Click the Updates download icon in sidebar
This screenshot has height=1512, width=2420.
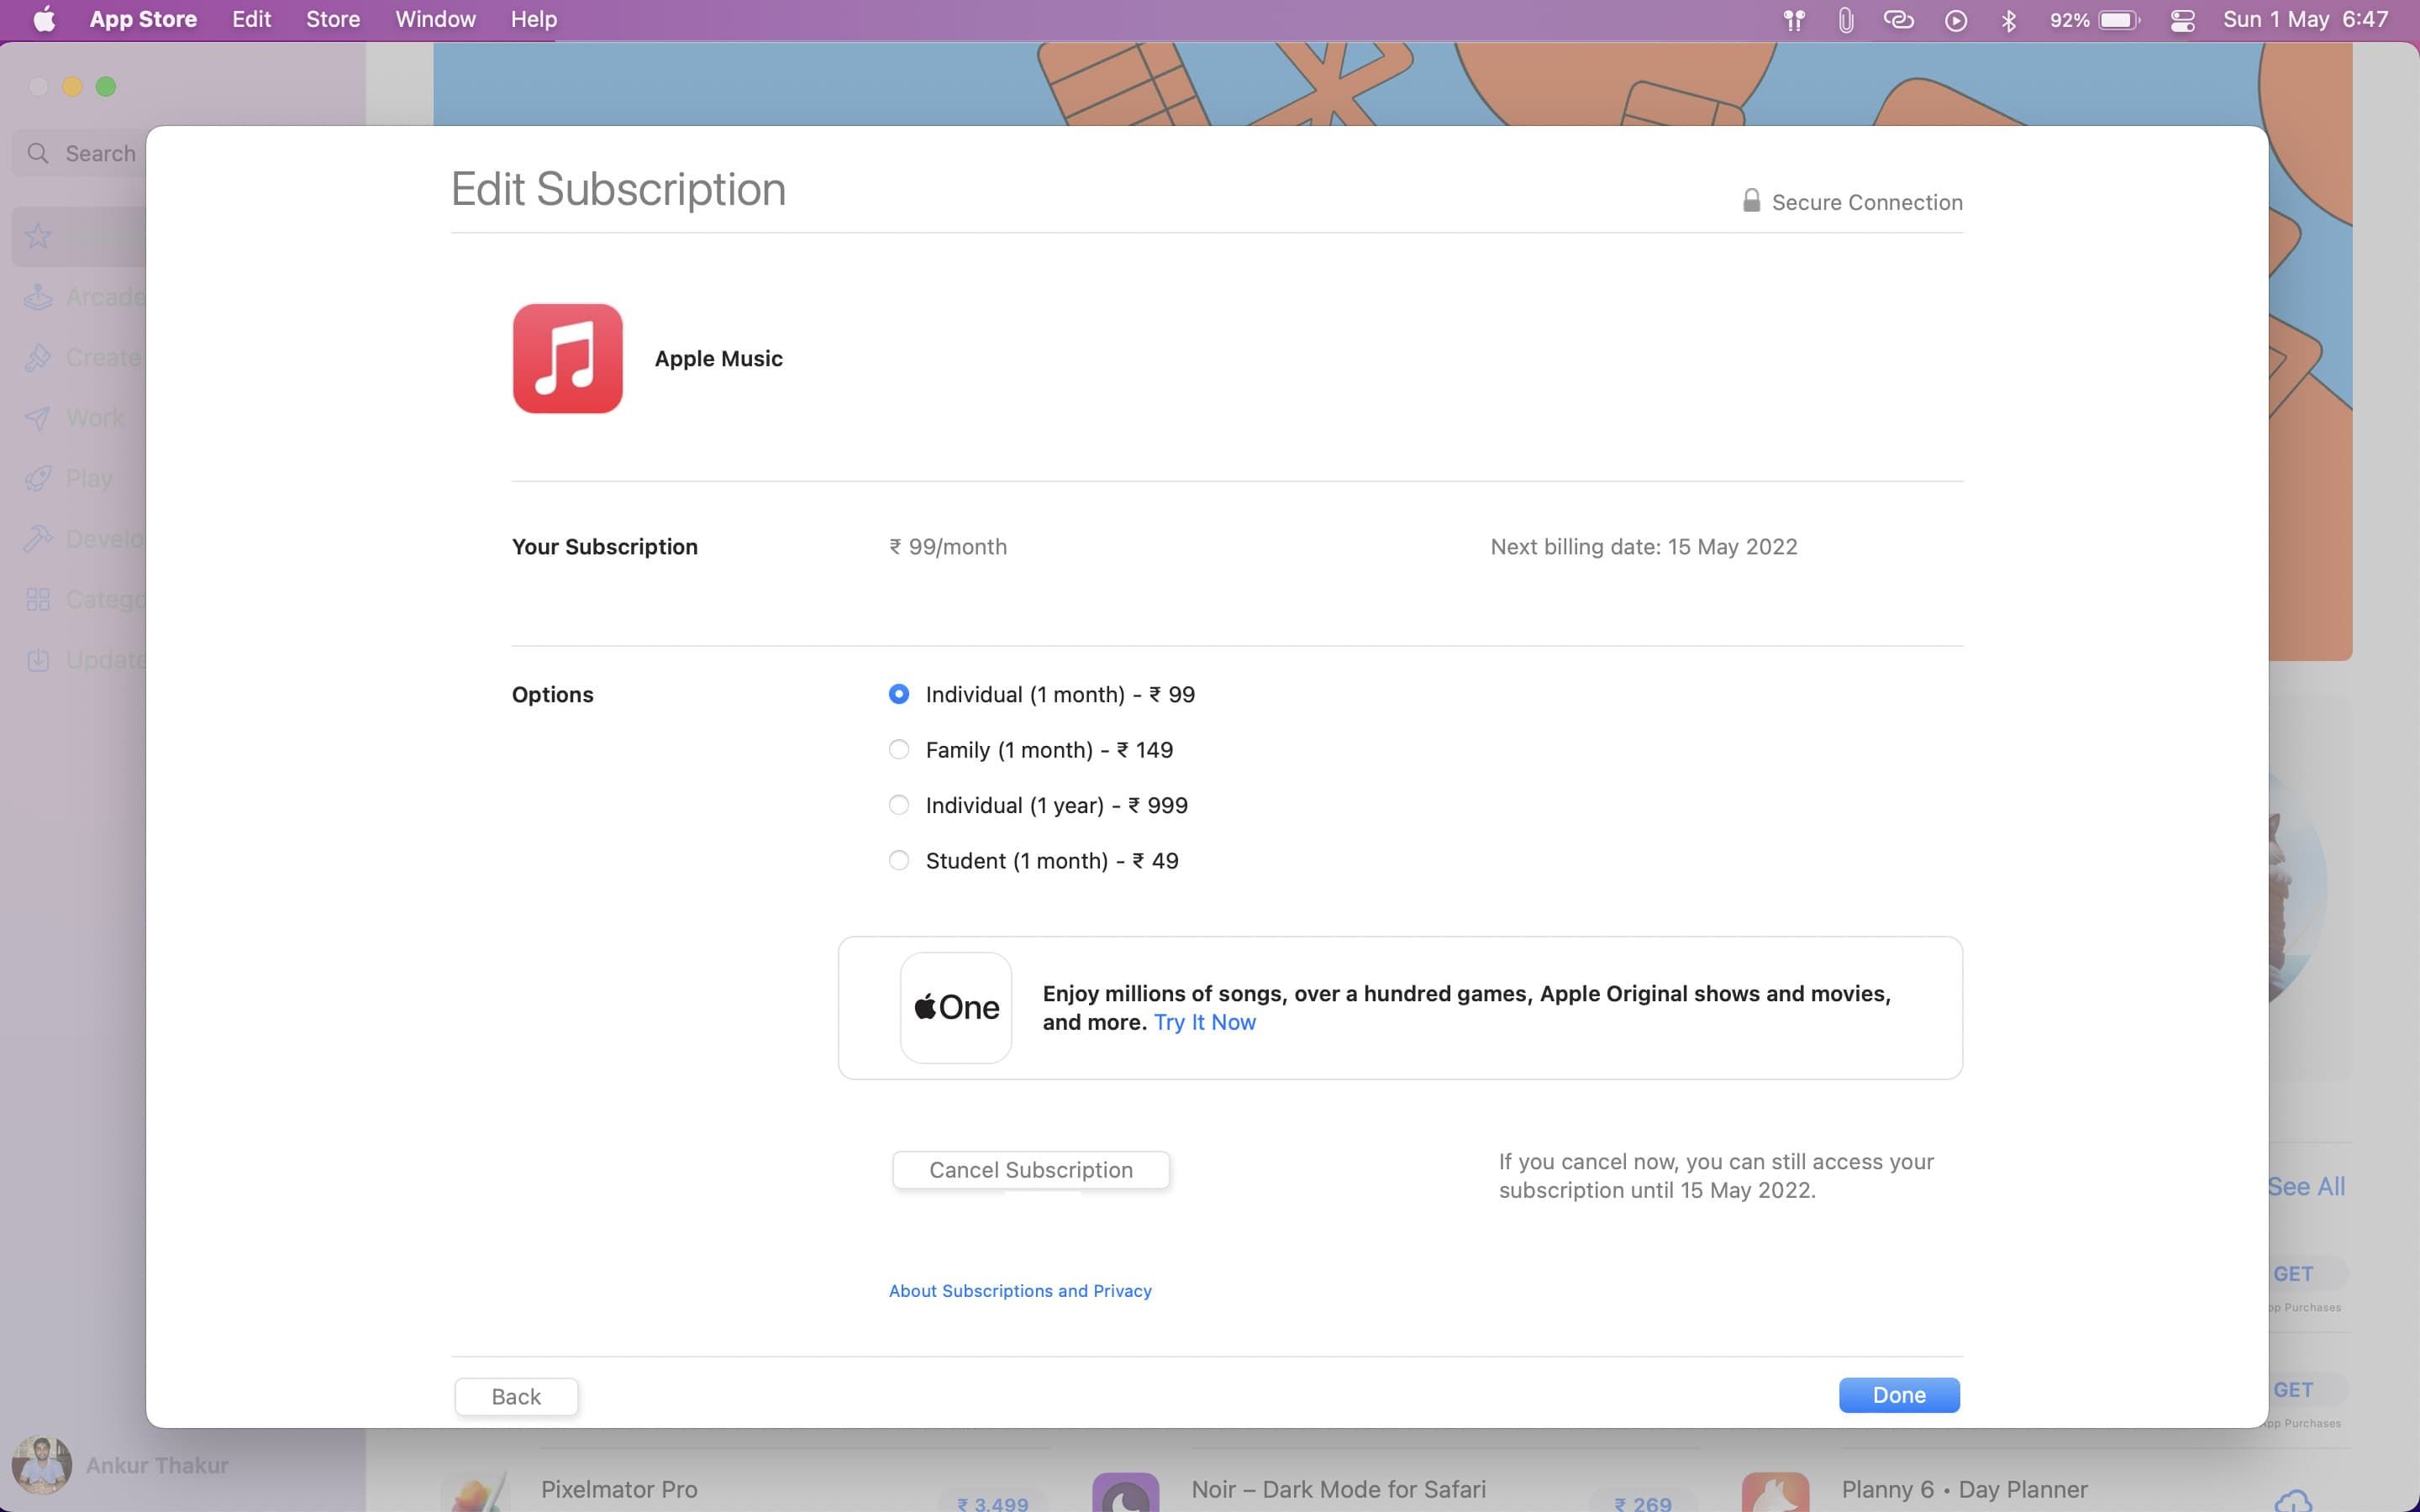click(38, 660)
